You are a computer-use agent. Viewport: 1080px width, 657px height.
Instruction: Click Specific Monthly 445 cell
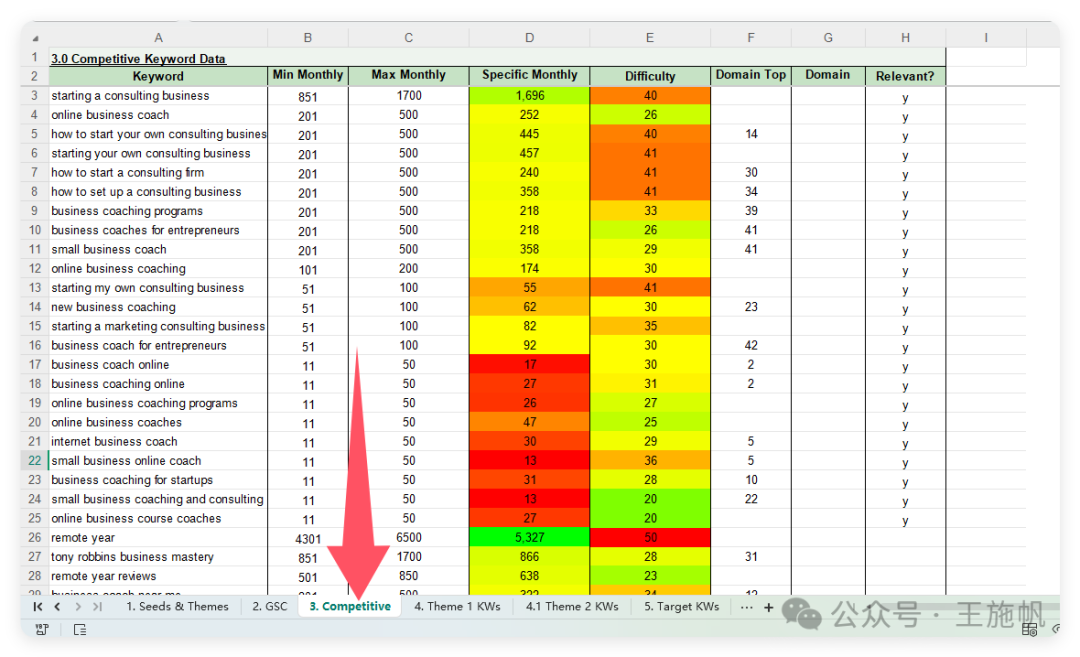[529, 134]
